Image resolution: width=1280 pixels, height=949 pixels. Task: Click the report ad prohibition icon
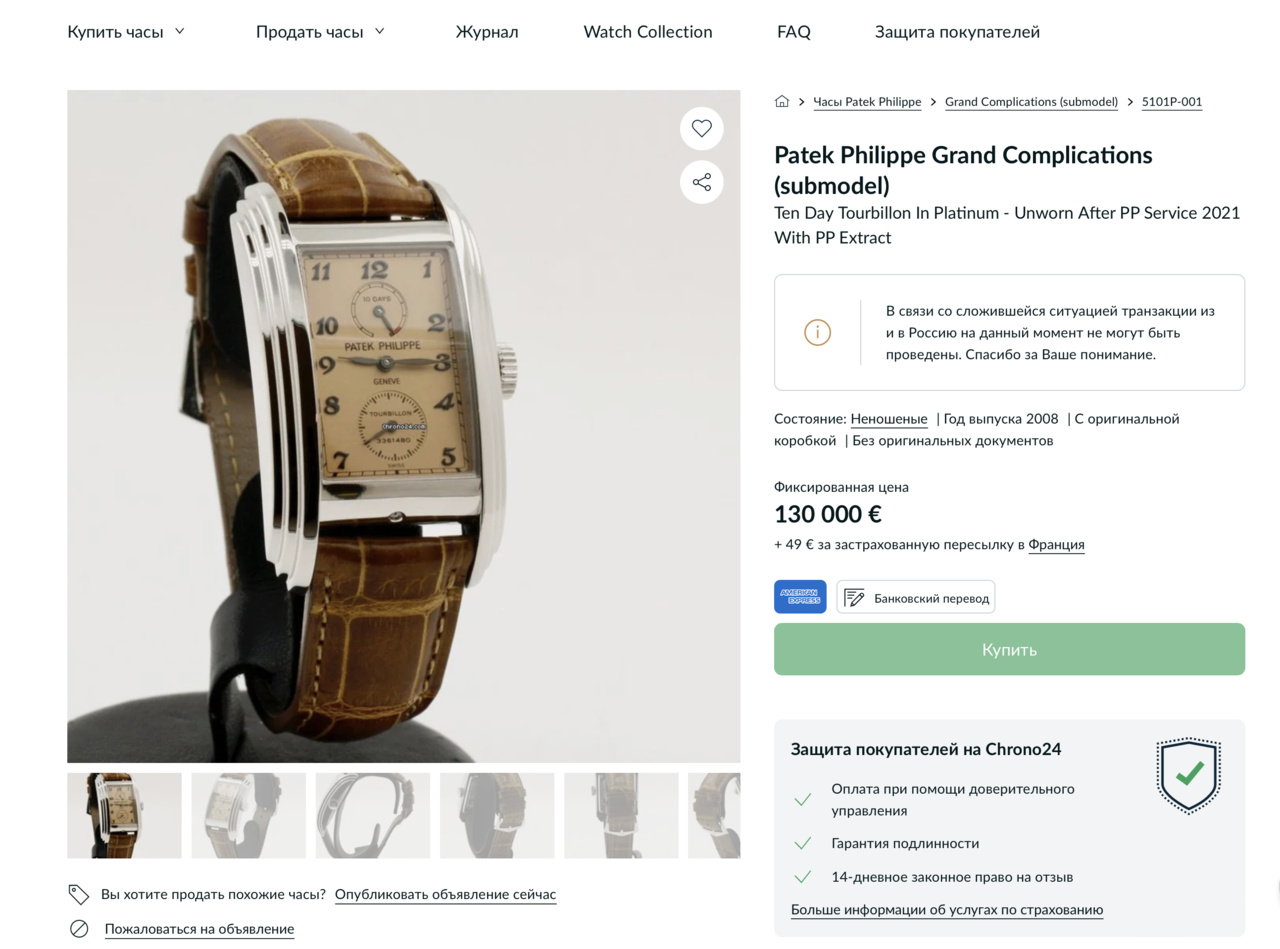pyautogui.click(x=79, y=929)
